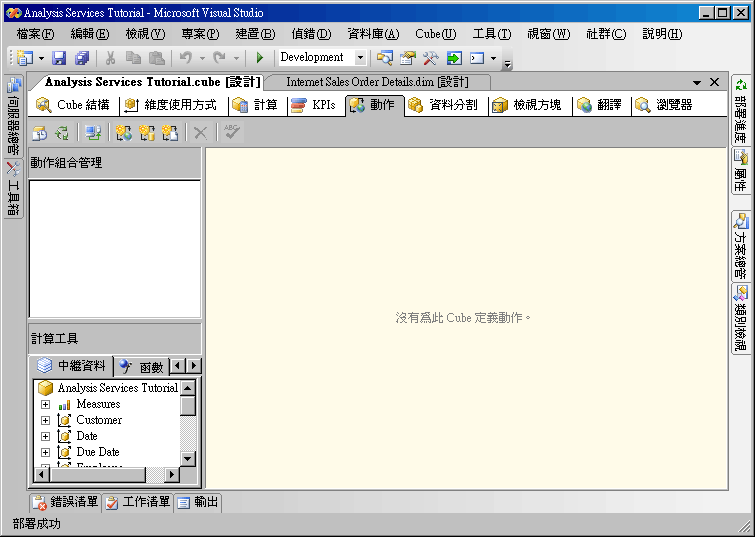Close the active document with the X
Screen dimensions: 755x537
715,82
